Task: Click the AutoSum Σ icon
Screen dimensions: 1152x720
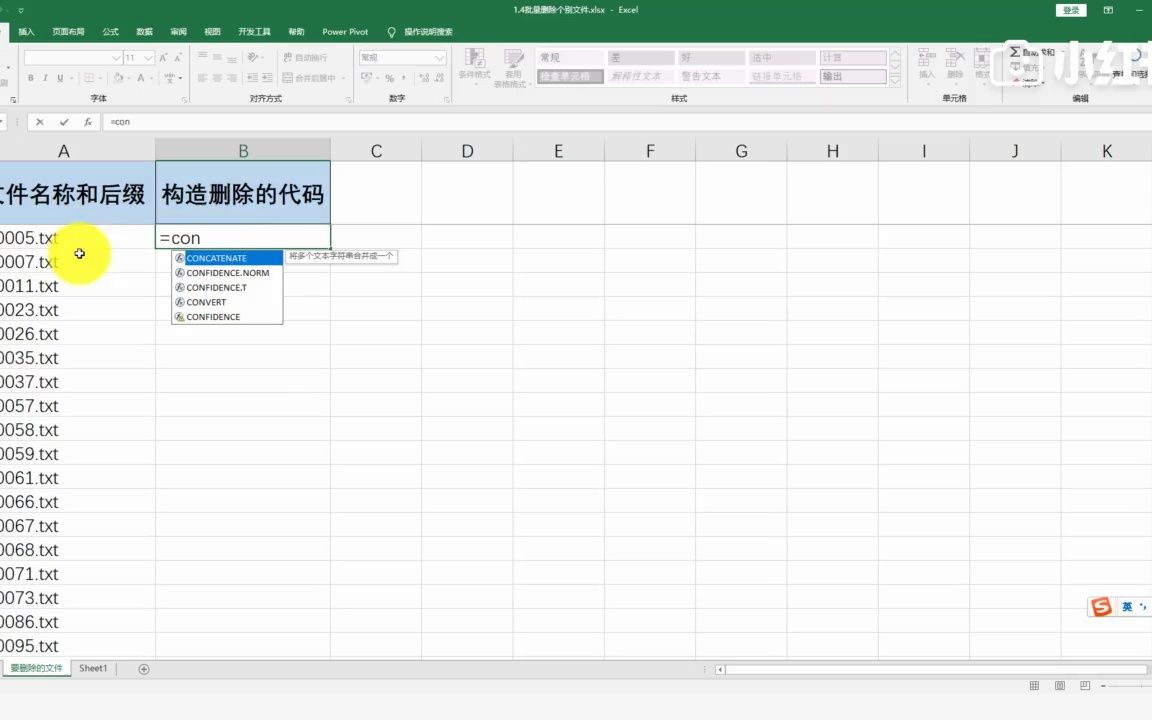Action: point(1013,50)
